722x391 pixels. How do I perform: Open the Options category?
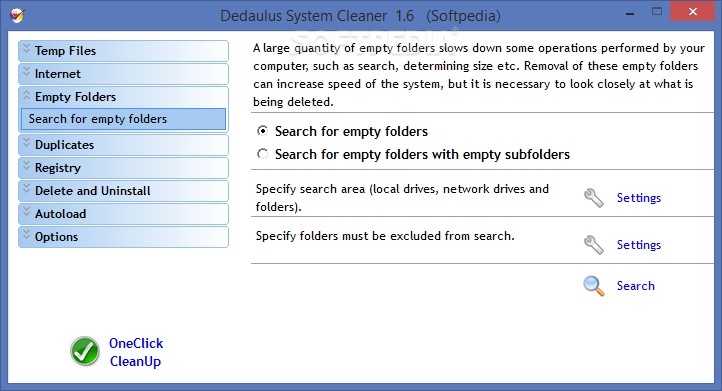pos(123,237)
